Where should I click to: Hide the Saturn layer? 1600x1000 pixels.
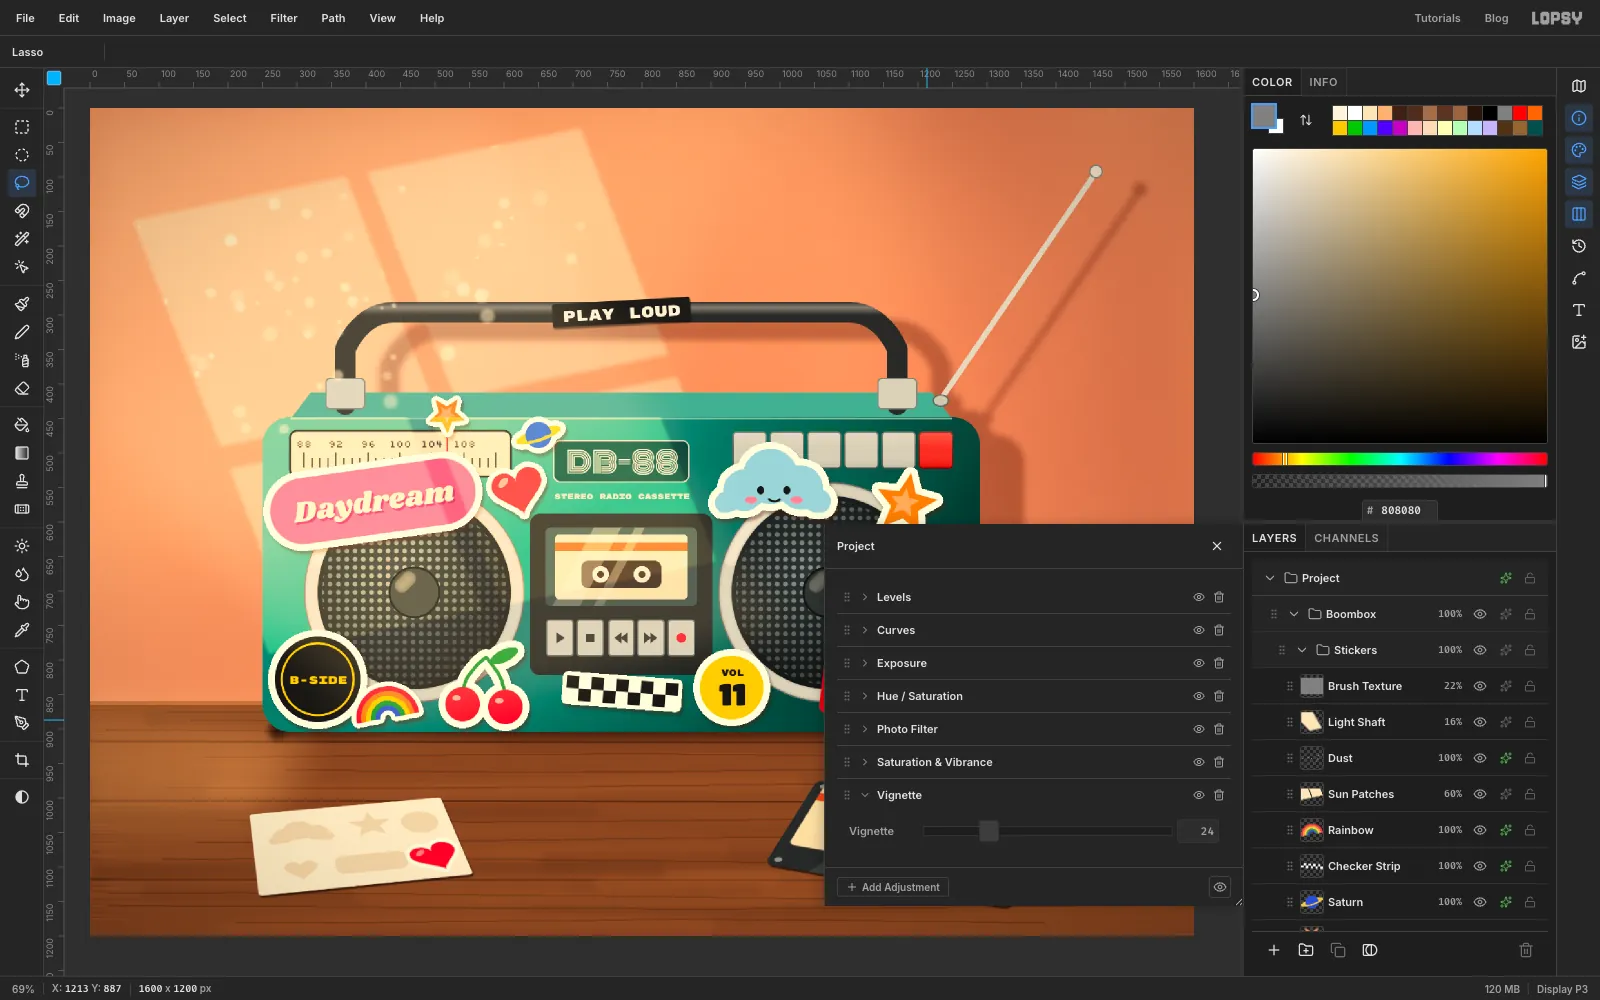point(1480,902)
